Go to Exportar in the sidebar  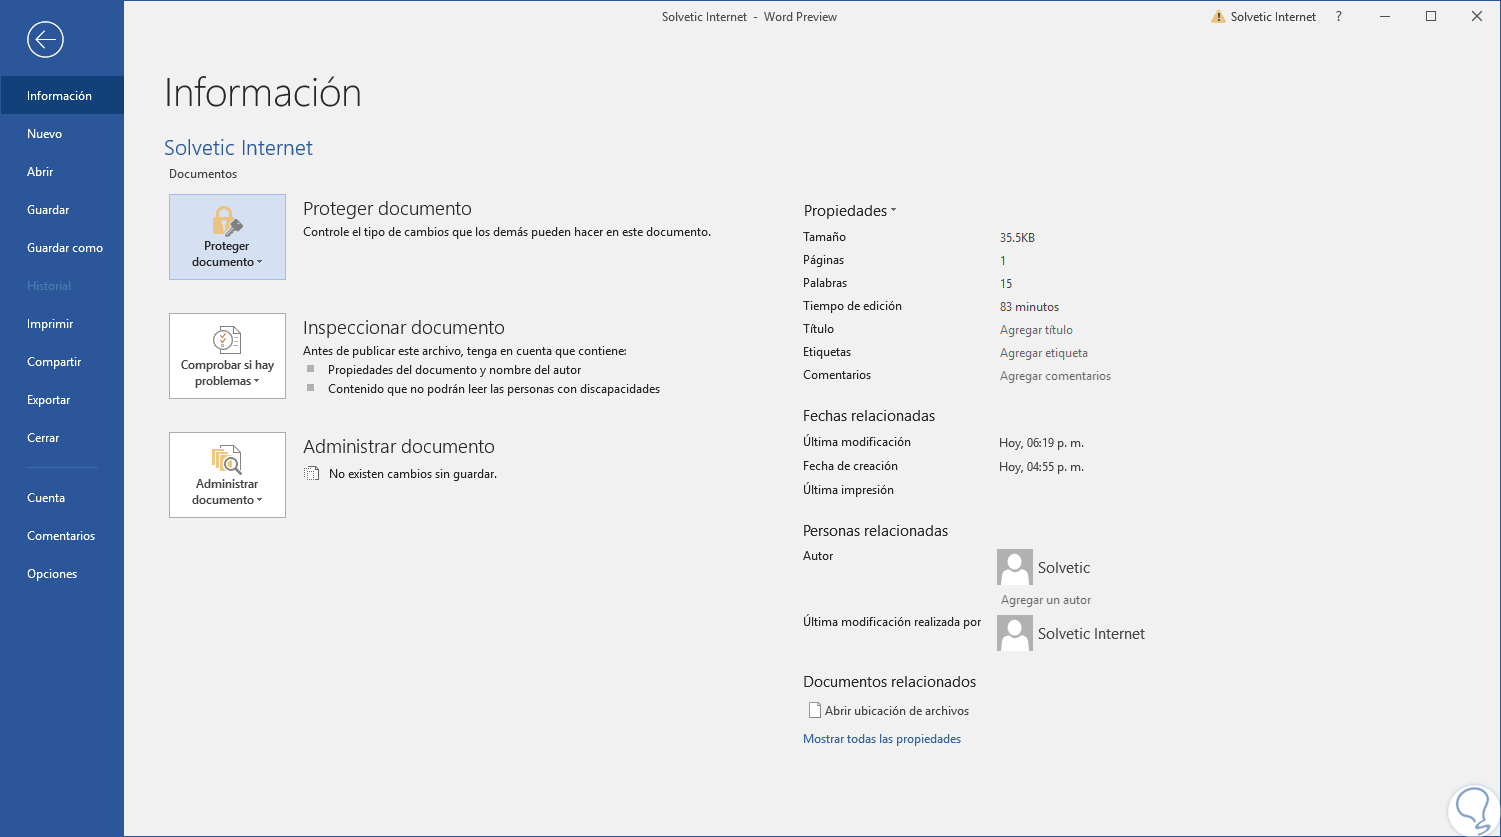62,400
